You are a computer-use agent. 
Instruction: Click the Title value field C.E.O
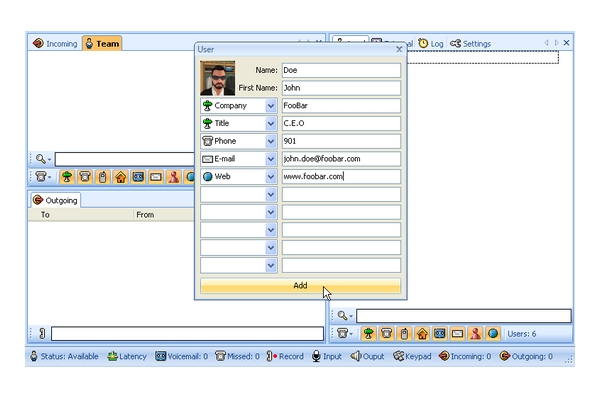(x=341, y=123)
